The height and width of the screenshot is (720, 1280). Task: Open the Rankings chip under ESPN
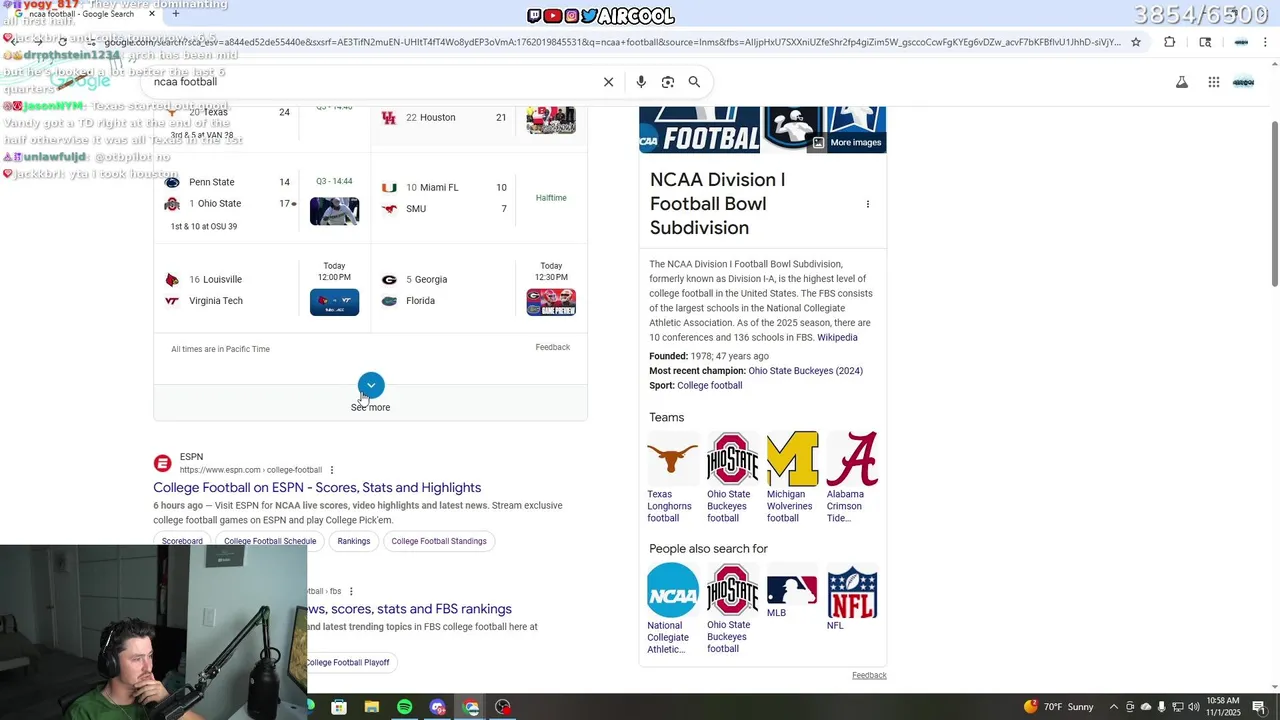[x=354, y=541]
